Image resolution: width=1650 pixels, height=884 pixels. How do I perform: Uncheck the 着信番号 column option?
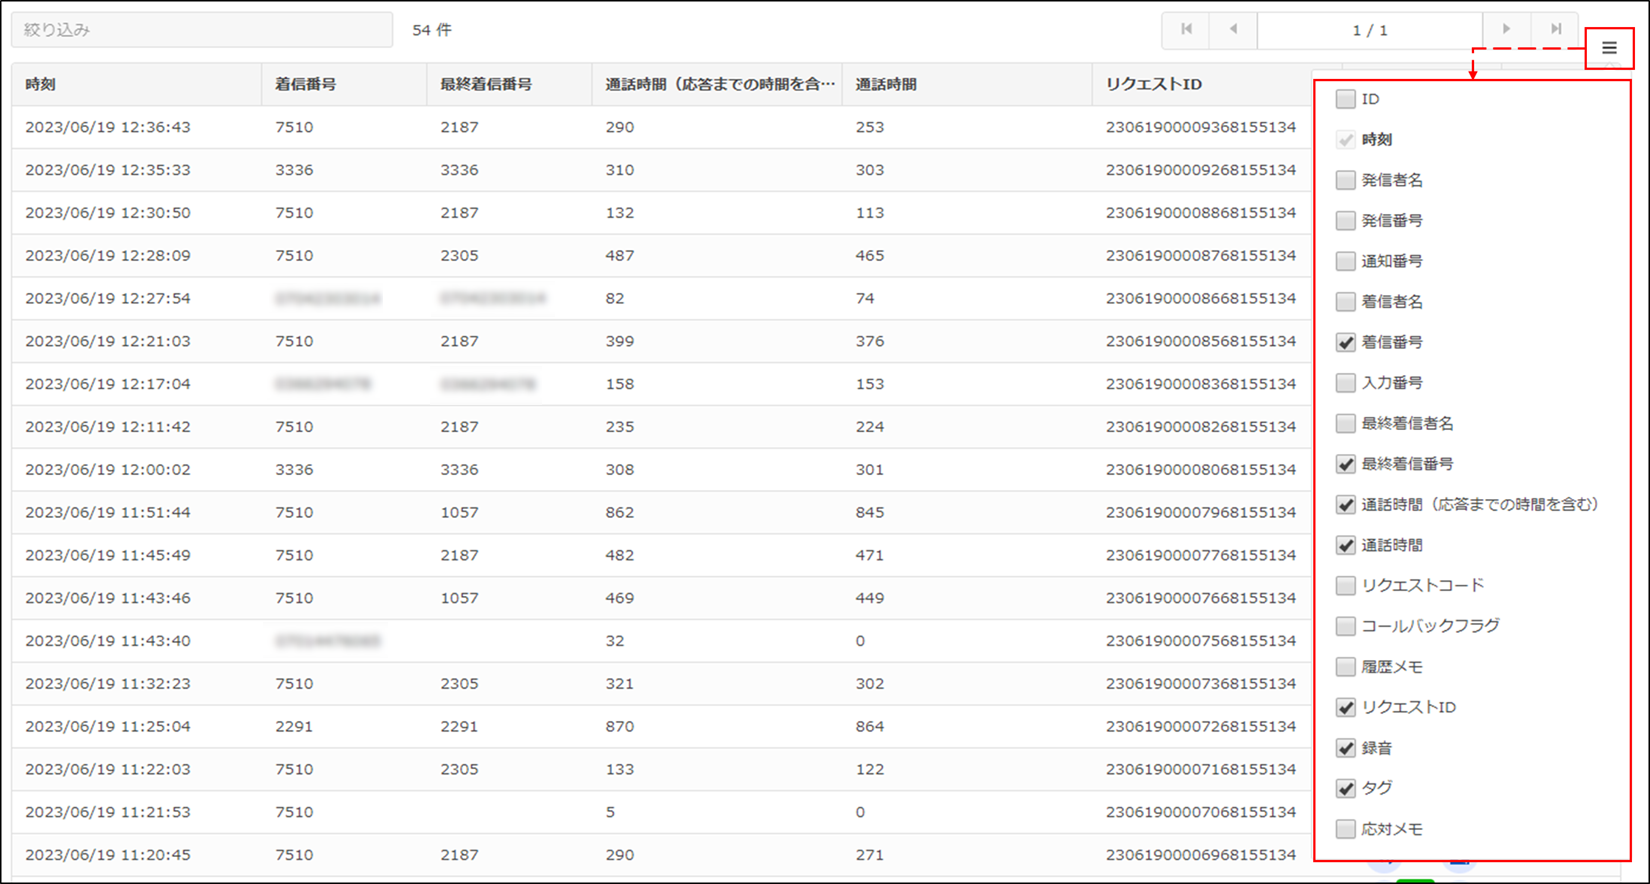pyautogui.click(x=1346, y=342)
